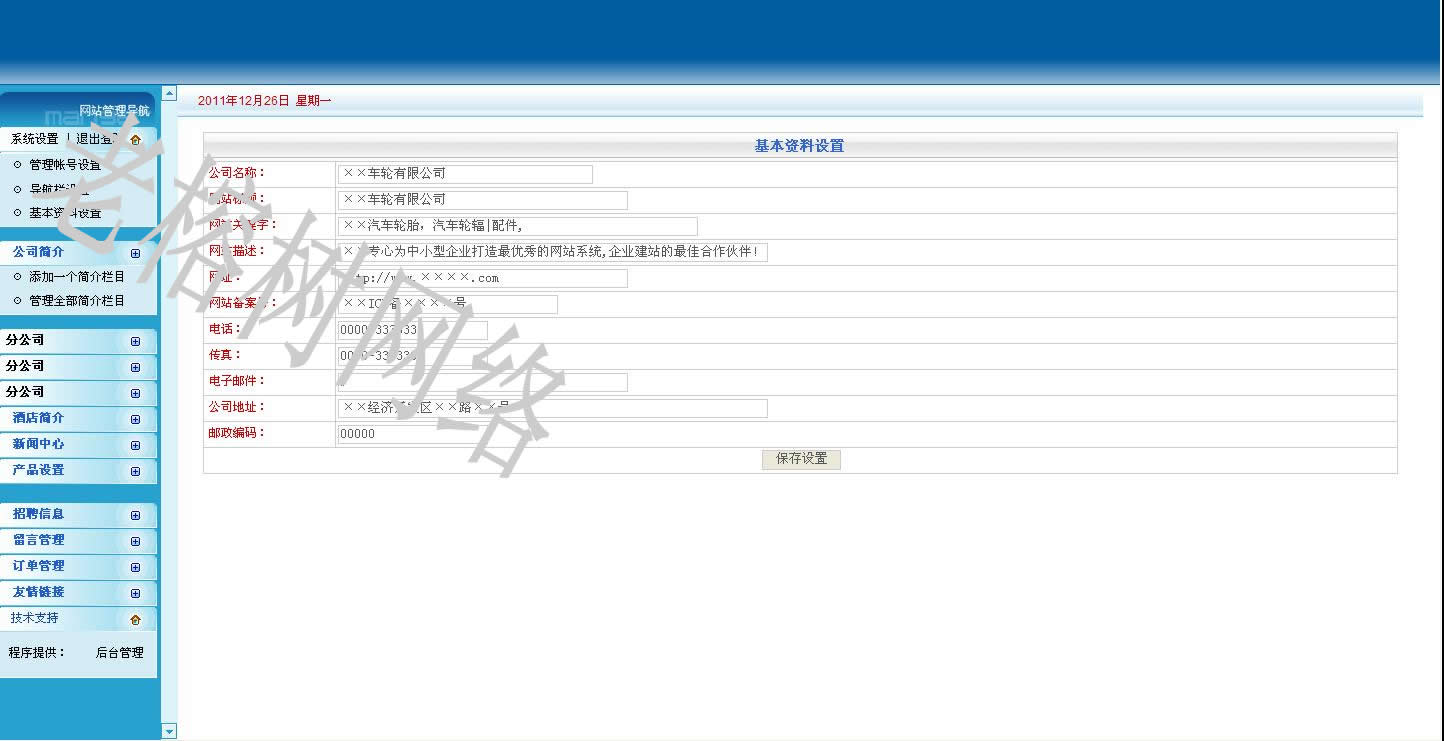1444x741 pixels.
Task: Click the 公司名称 input field
Action: [465, 174]
